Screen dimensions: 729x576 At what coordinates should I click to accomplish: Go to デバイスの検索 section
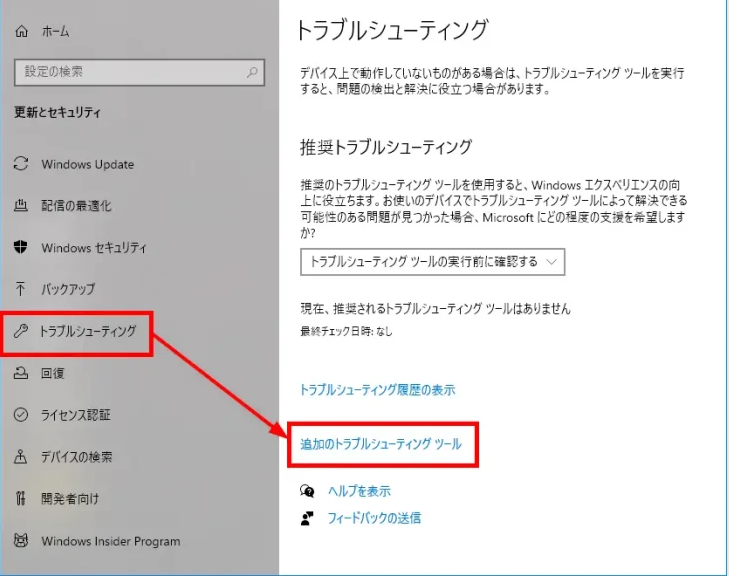point(77,457)
